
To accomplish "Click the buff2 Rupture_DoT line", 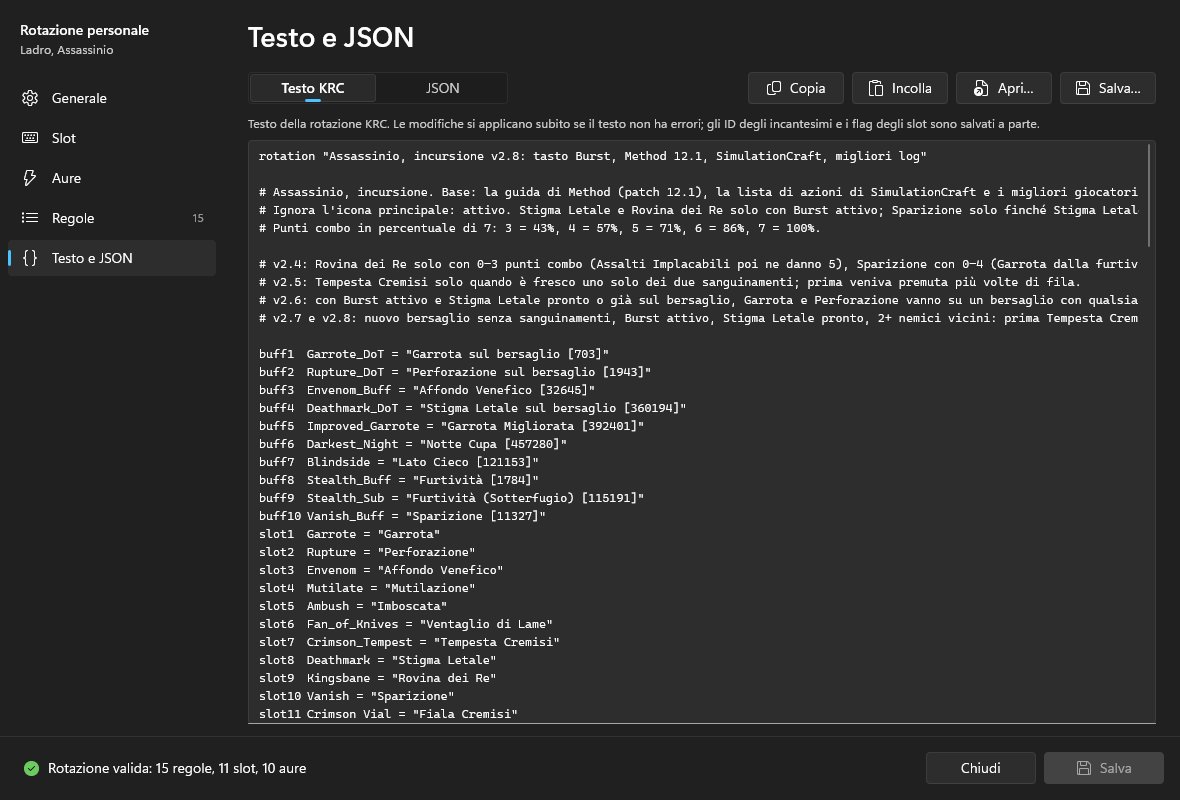I will point(455,372).
